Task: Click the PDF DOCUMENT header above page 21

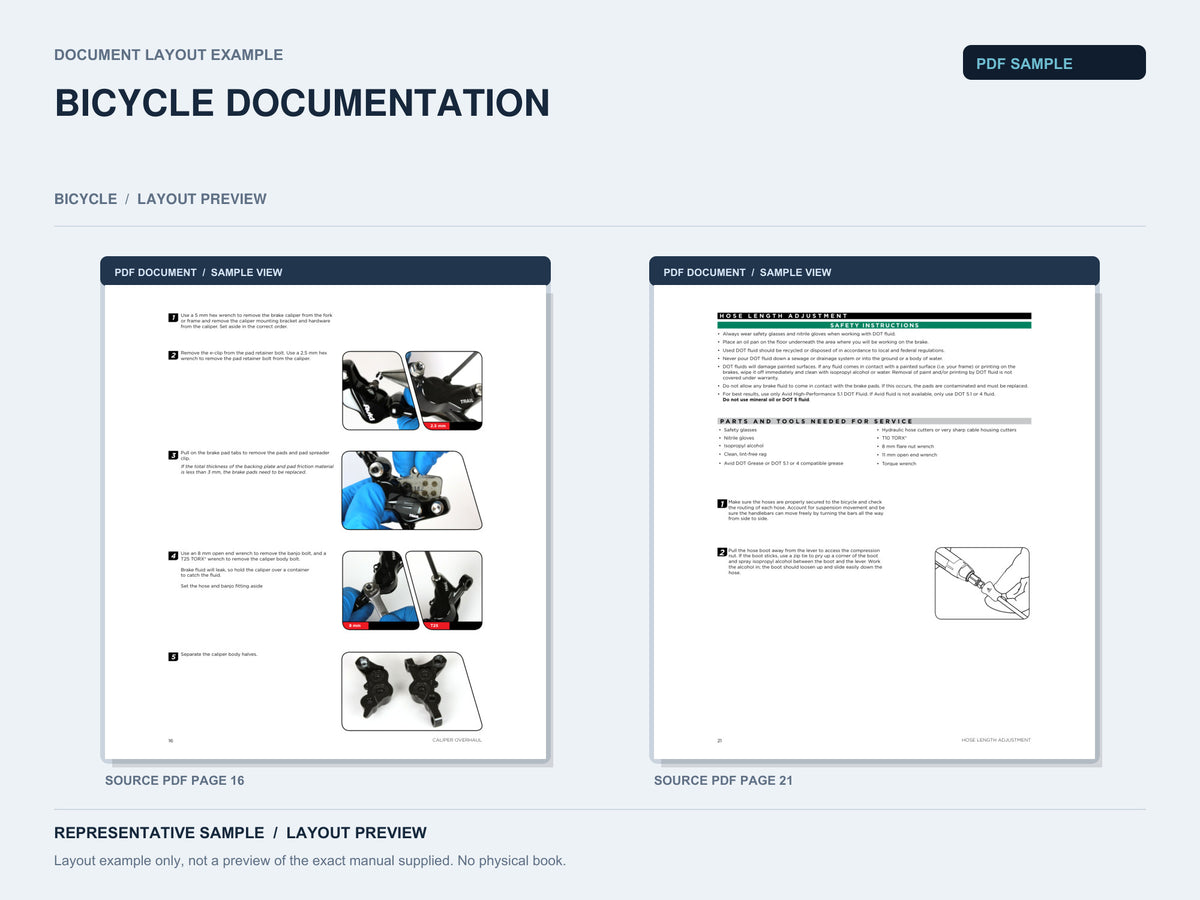Action: tap(874, 272)
